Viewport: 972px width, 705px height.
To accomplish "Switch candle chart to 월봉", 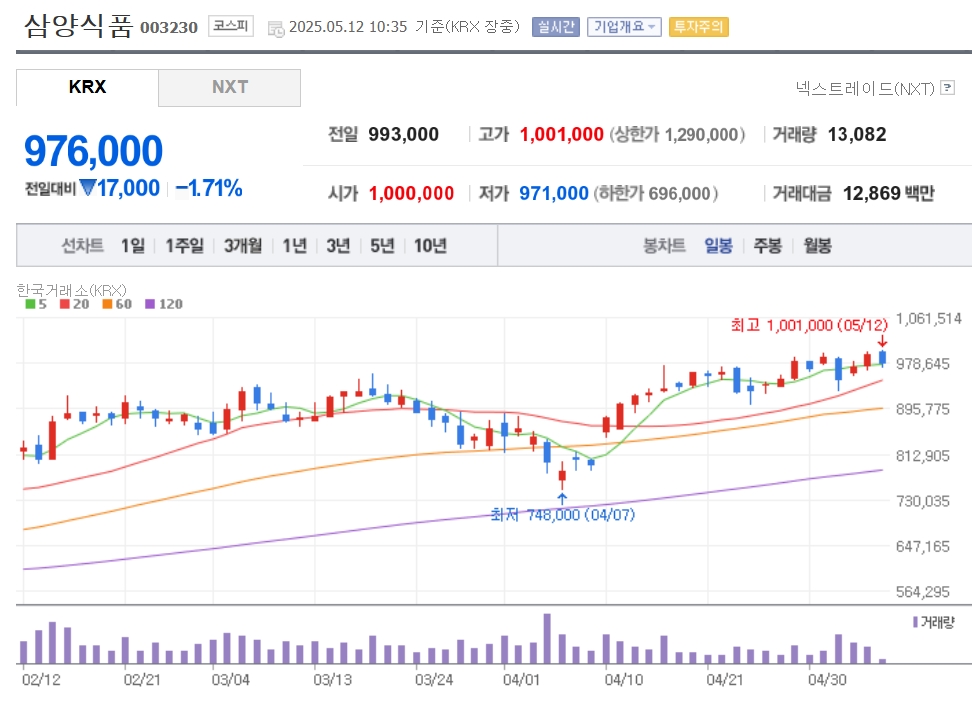I will pyautogui.click(x=818, y=246).
